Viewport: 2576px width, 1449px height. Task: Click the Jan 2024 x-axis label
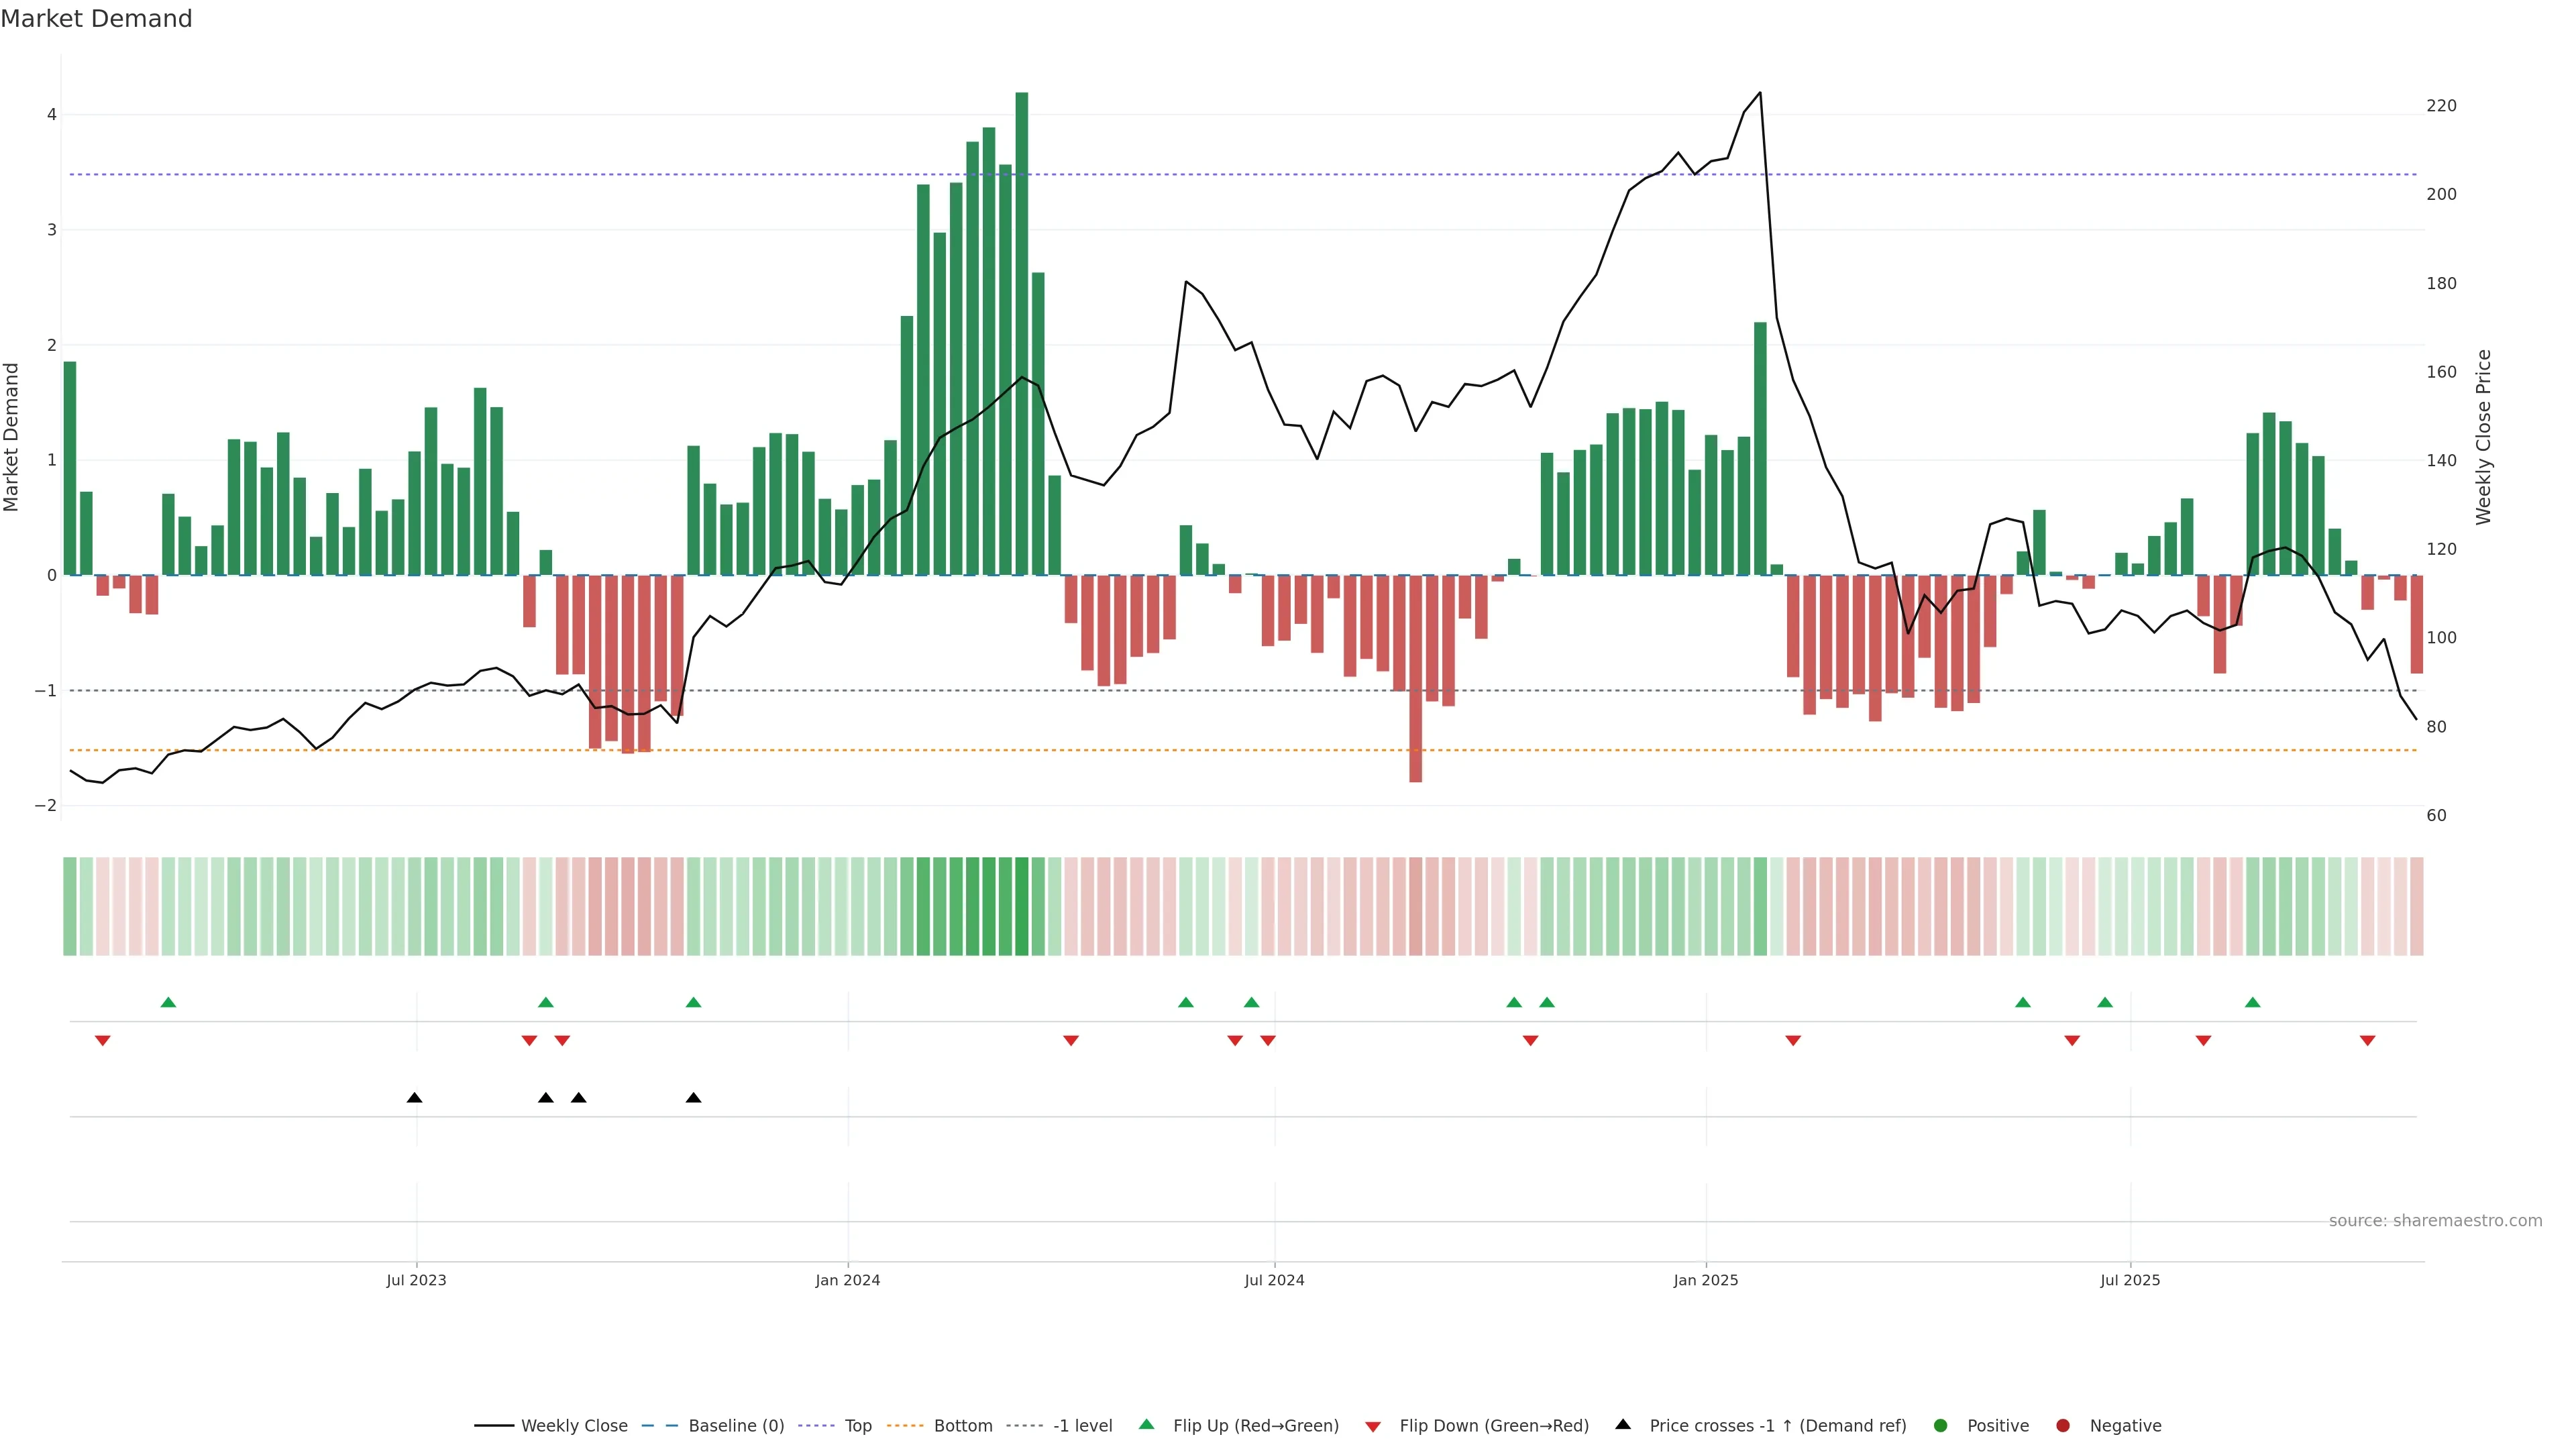click(x=848, y=1280)
